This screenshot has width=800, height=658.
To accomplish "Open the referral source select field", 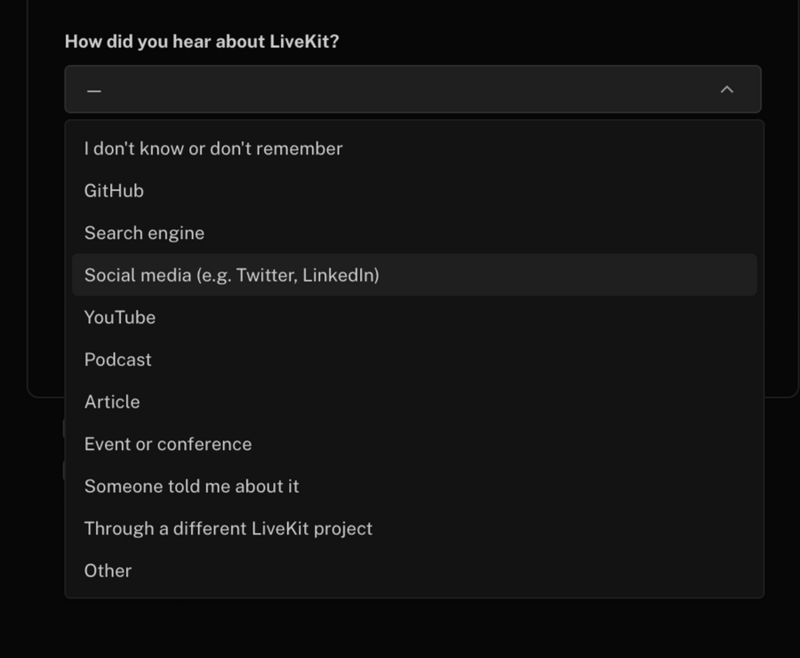I will (400, 88).
